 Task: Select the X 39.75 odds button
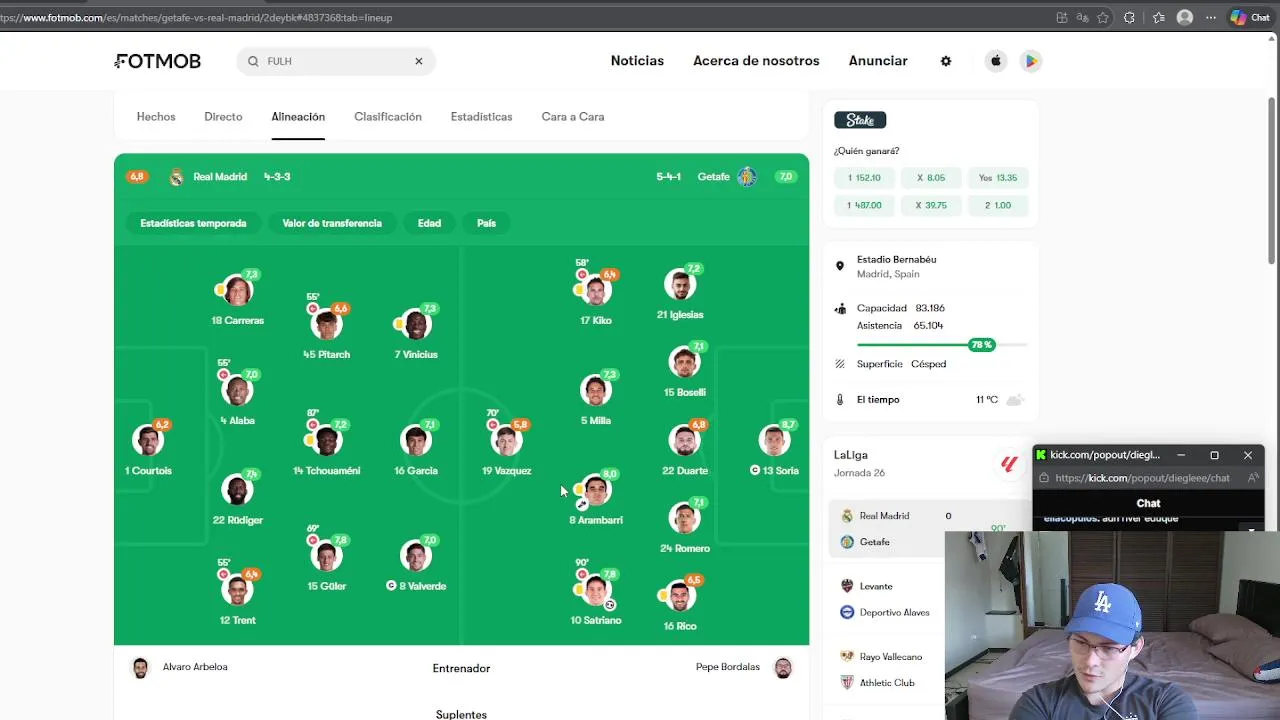931,205
